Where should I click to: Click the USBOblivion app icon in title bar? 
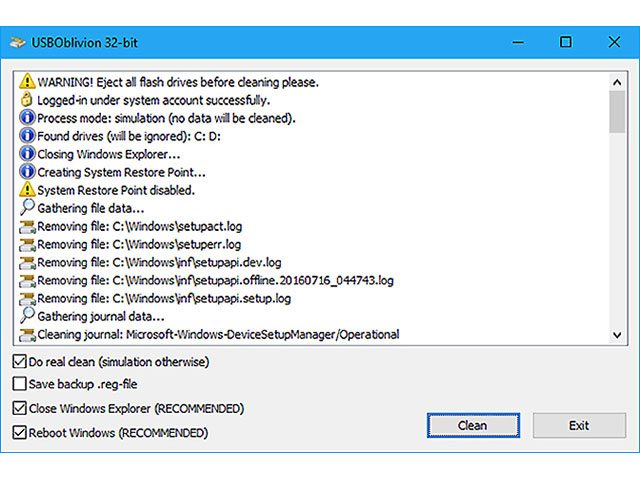[x=19, y=43]
